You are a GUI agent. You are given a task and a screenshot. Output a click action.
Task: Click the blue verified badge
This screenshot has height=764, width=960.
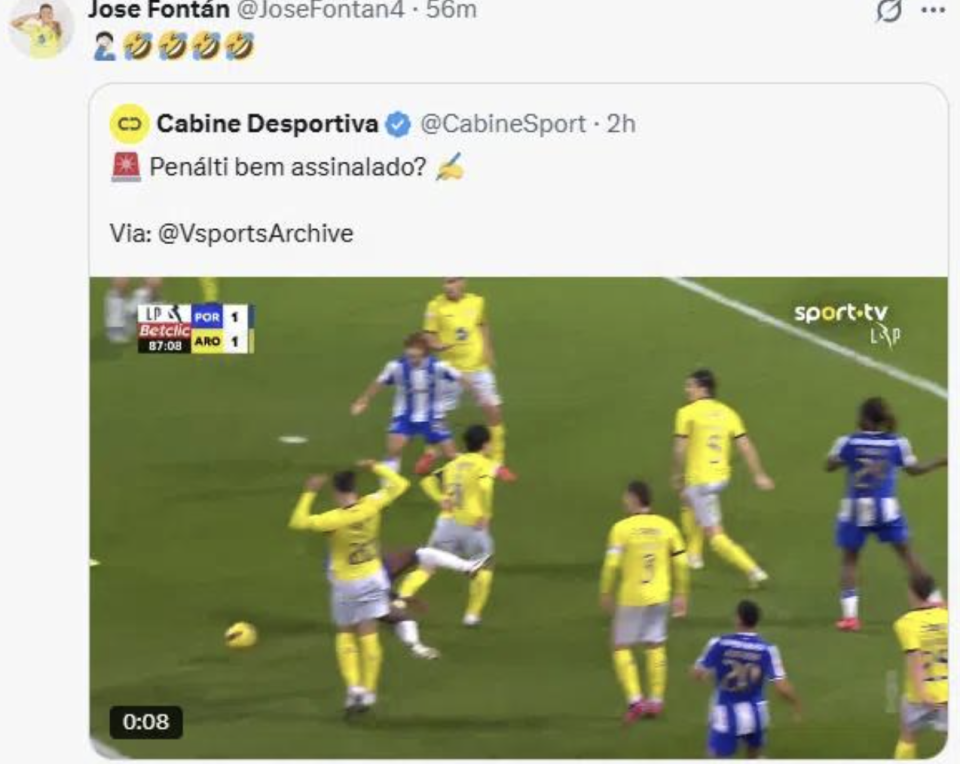(x=398, y=124)
